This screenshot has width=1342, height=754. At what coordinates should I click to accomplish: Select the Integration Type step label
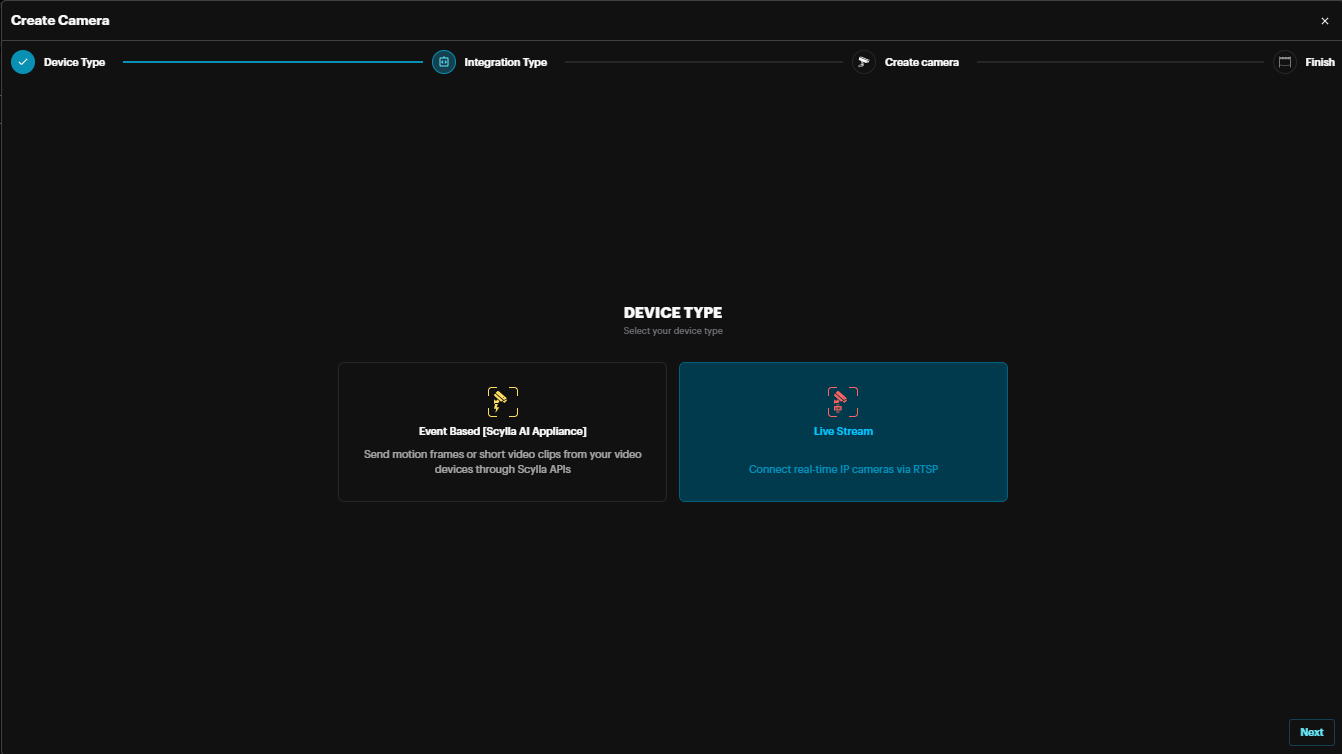(505, 62)
